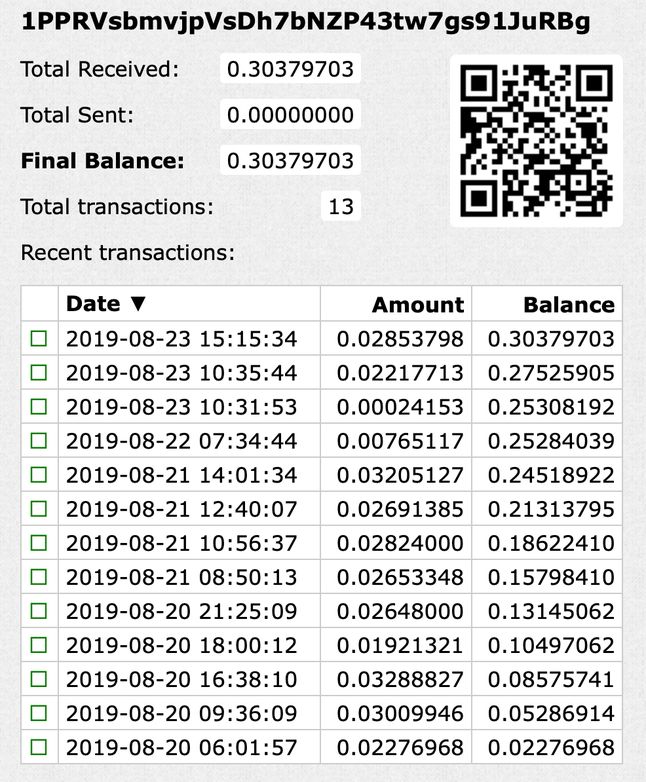Click the Total transactions count 13
646x782 pixels.
tap(341, 206)
